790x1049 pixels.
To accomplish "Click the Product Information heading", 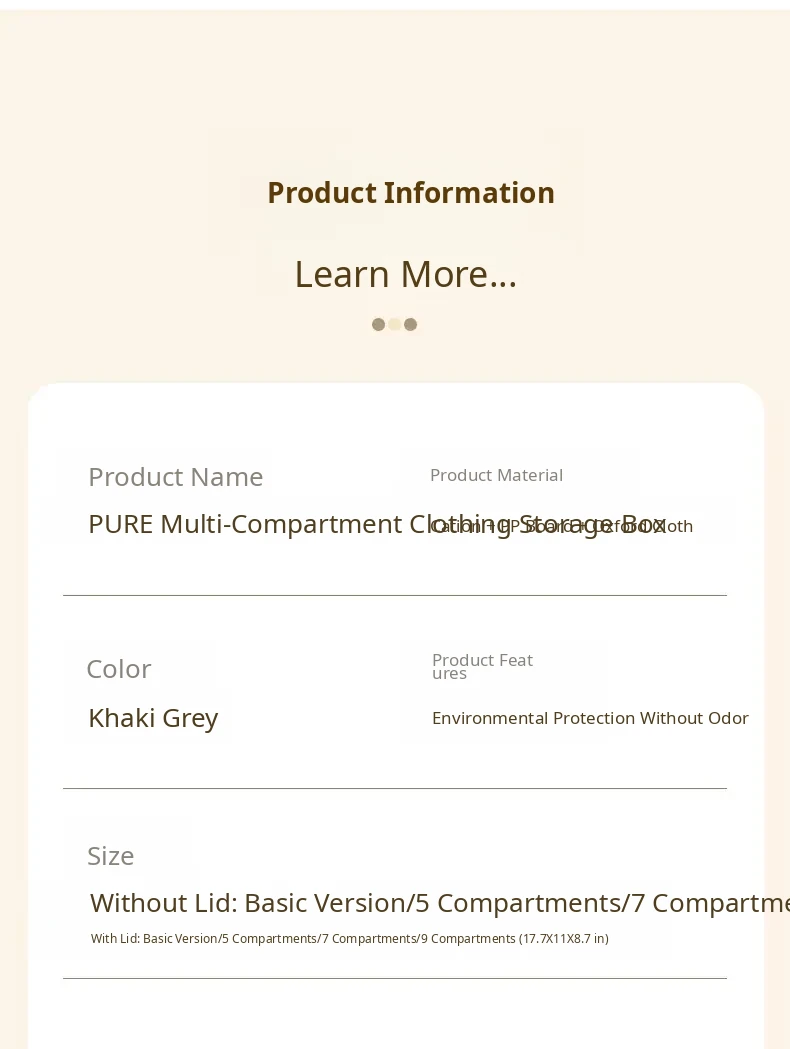I will [410, 192].
